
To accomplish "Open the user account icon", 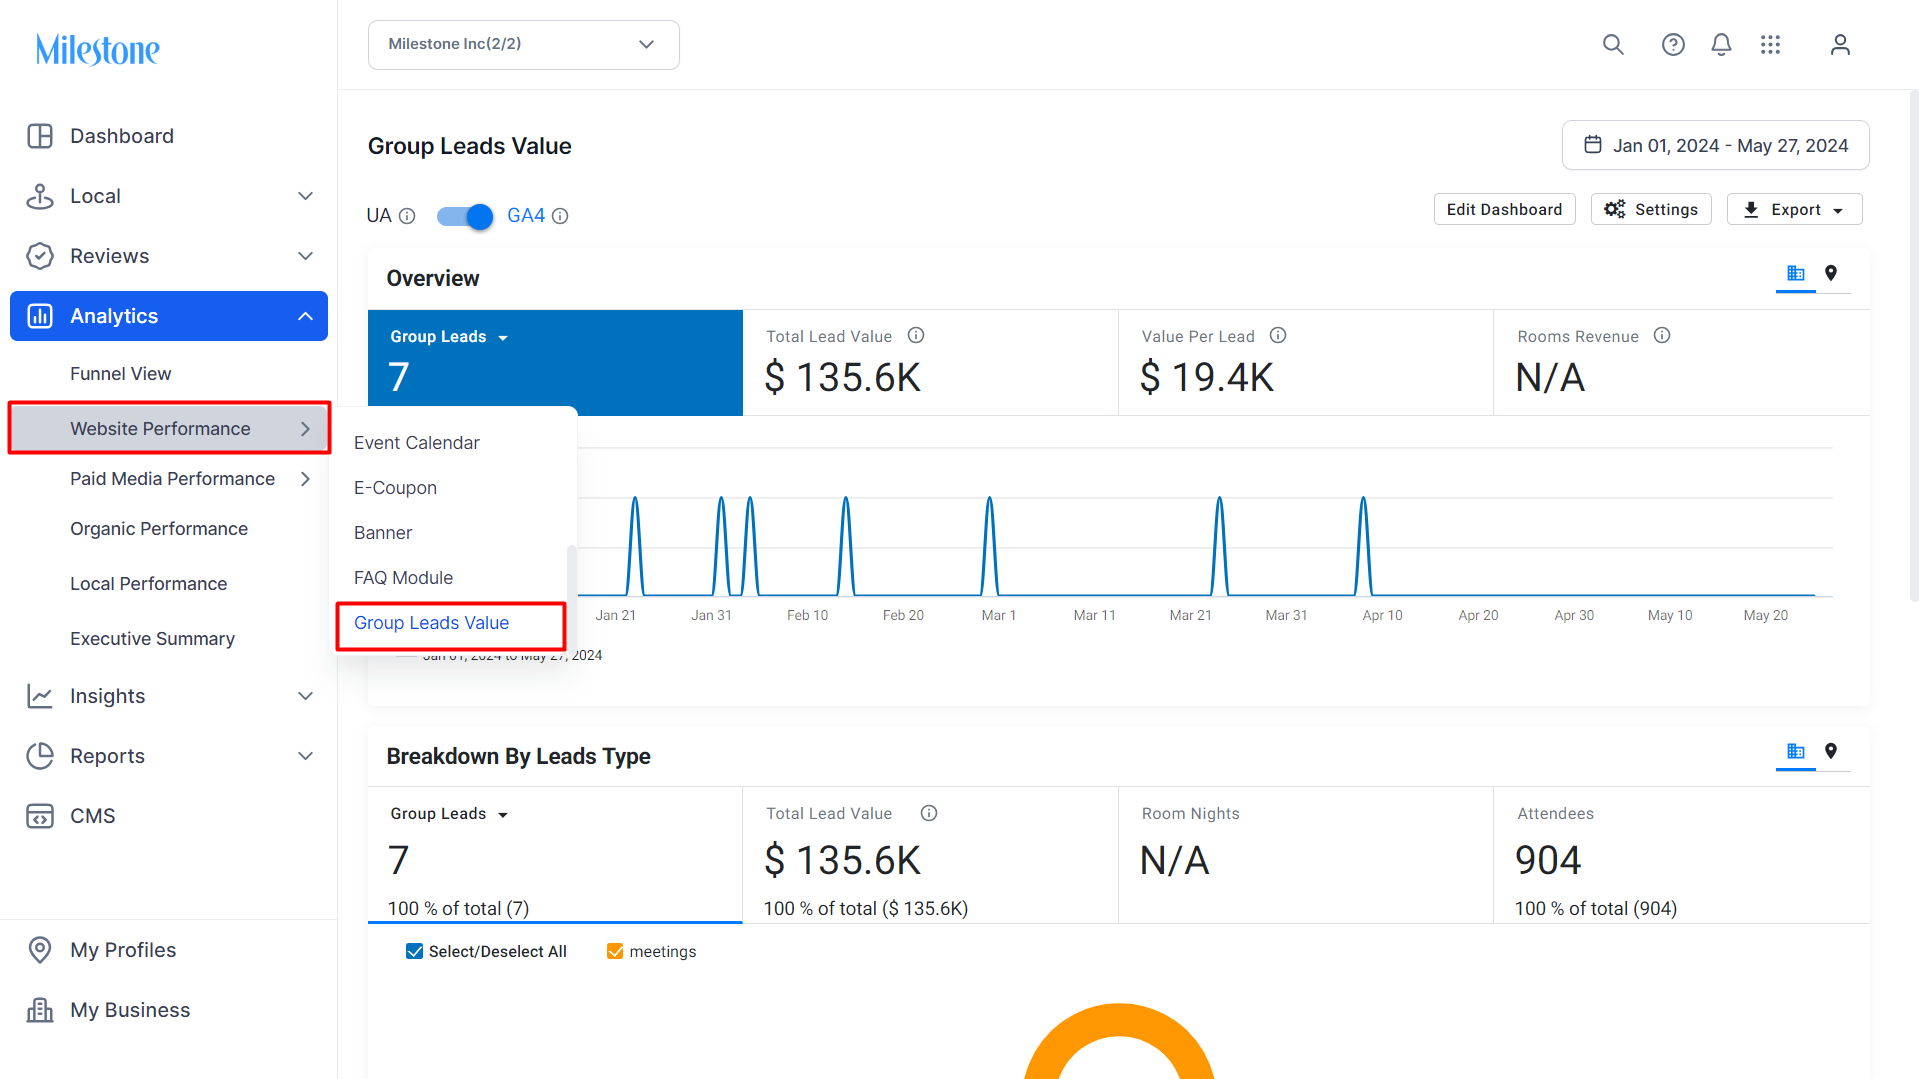I will (1840, 45).
